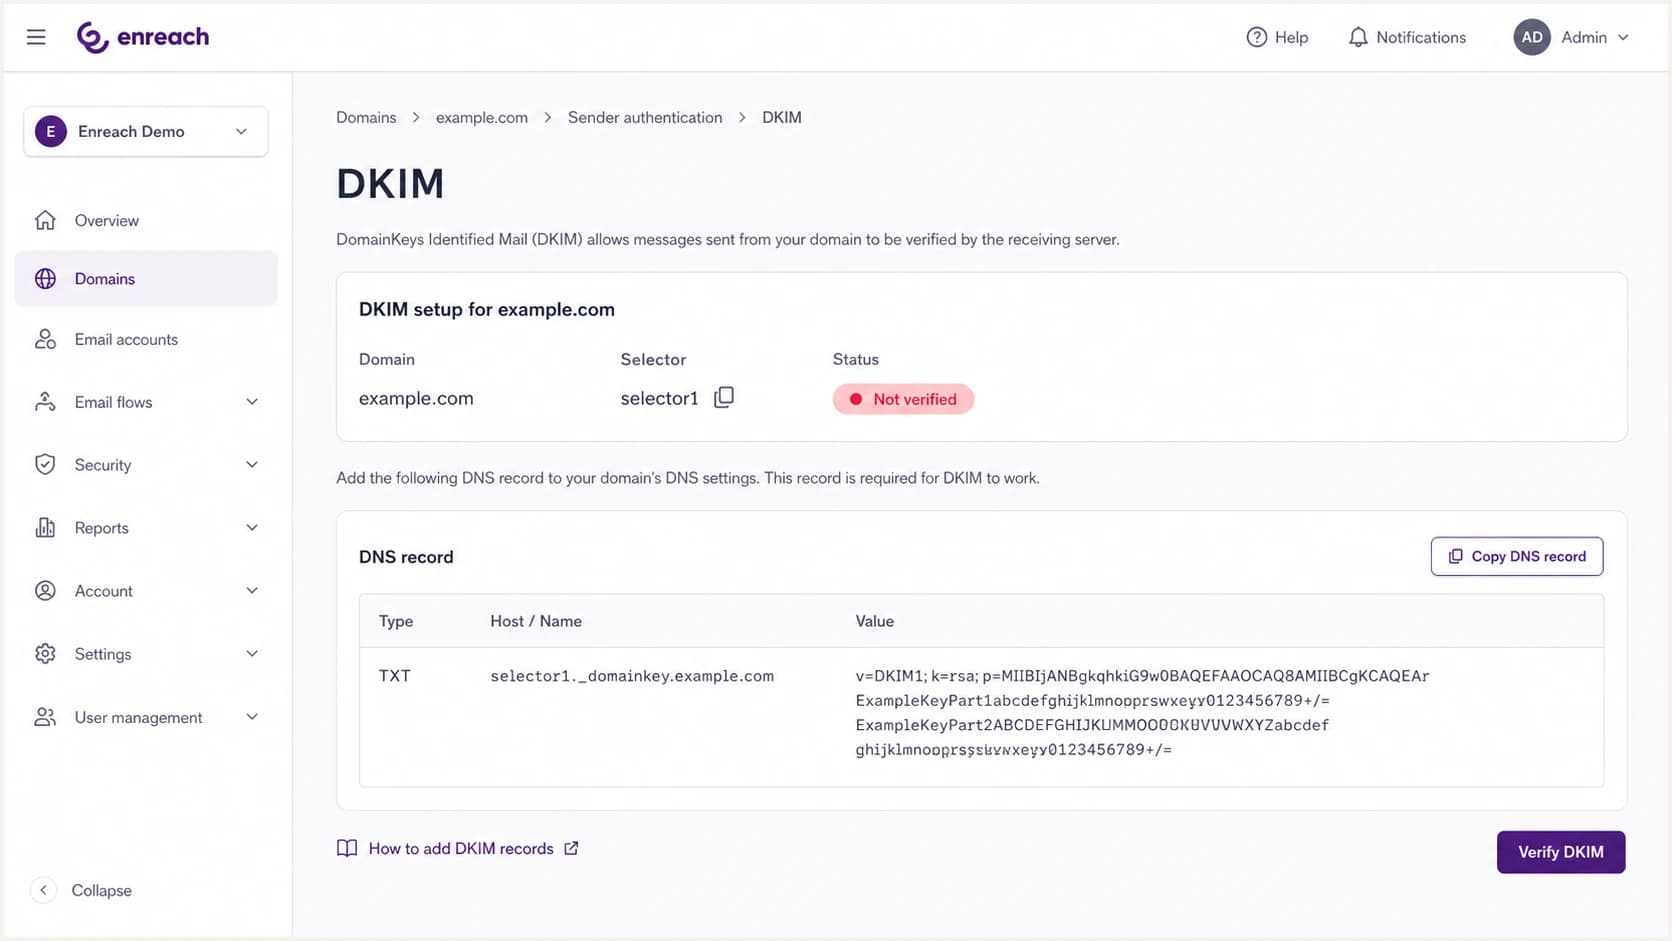Click Collapse label in sidebar
This screenshot has height=941, width=1672.
click(101, 890)
